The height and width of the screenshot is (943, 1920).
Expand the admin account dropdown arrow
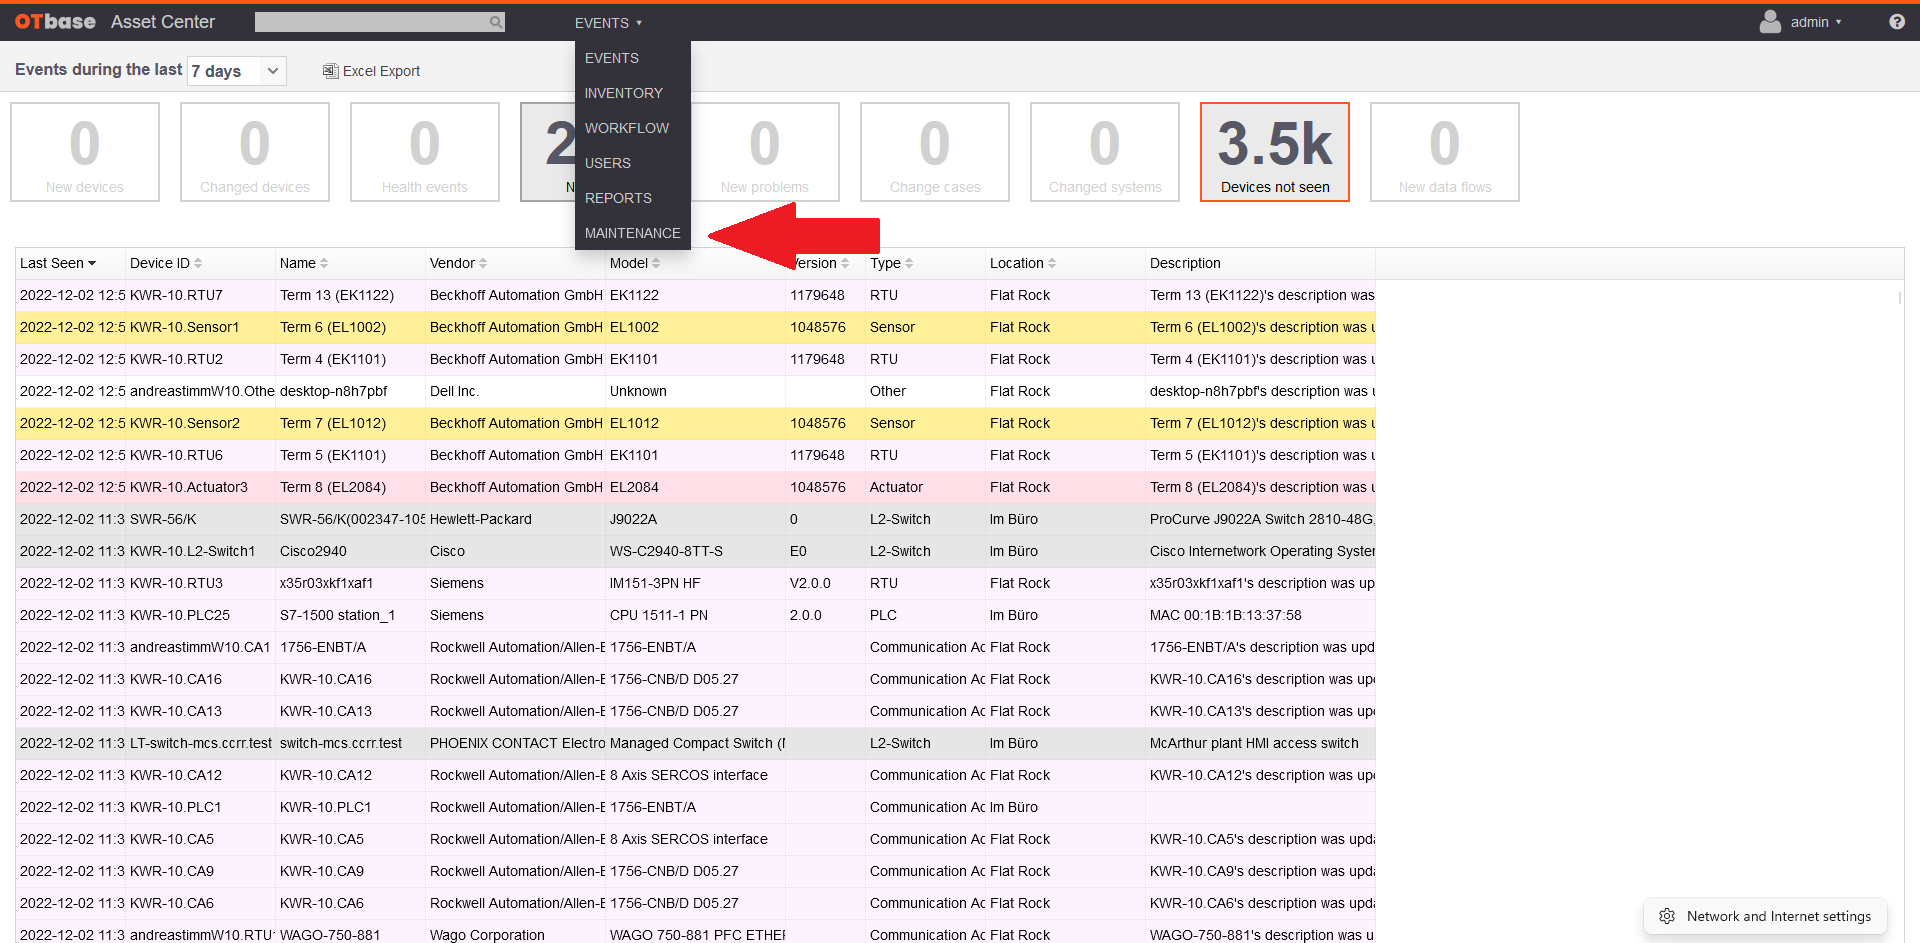pos(1838,22)
